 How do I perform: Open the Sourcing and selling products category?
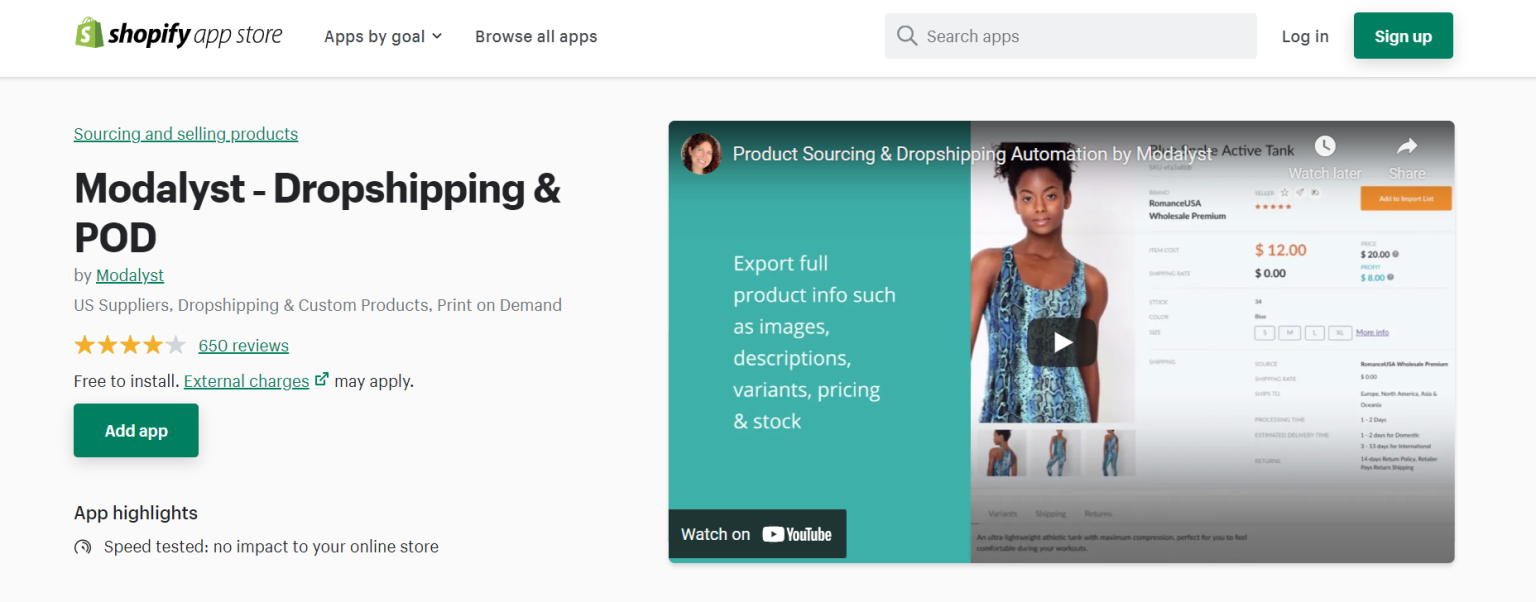(185, 133)
